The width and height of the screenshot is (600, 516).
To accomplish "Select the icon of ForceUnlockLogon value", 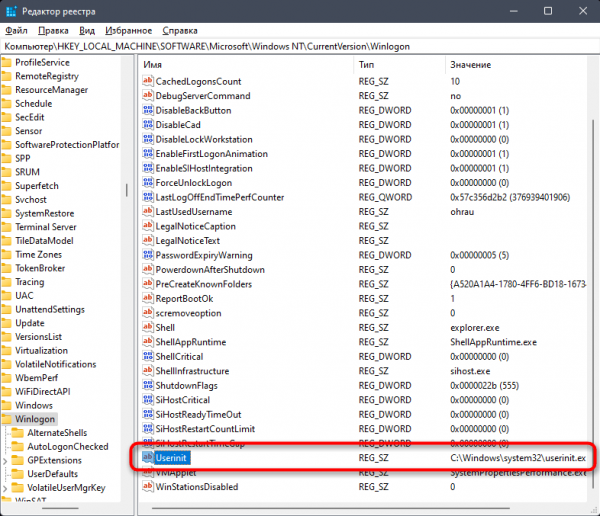I will [148, 182].
